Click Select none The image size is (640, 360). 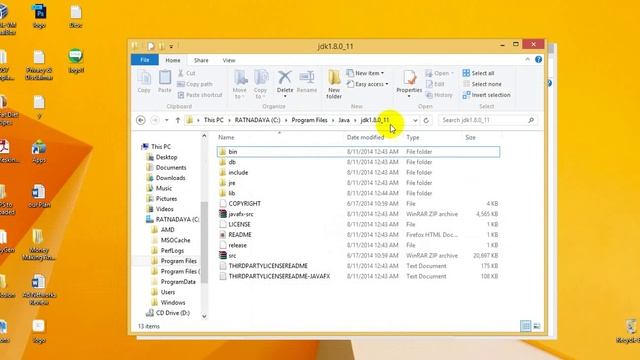482,84
